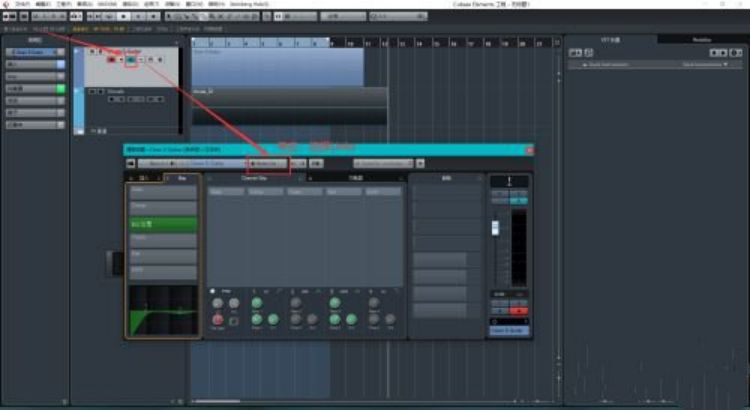Open the sends (发送) section header
The image size is (750, 410).
point(446,178)
